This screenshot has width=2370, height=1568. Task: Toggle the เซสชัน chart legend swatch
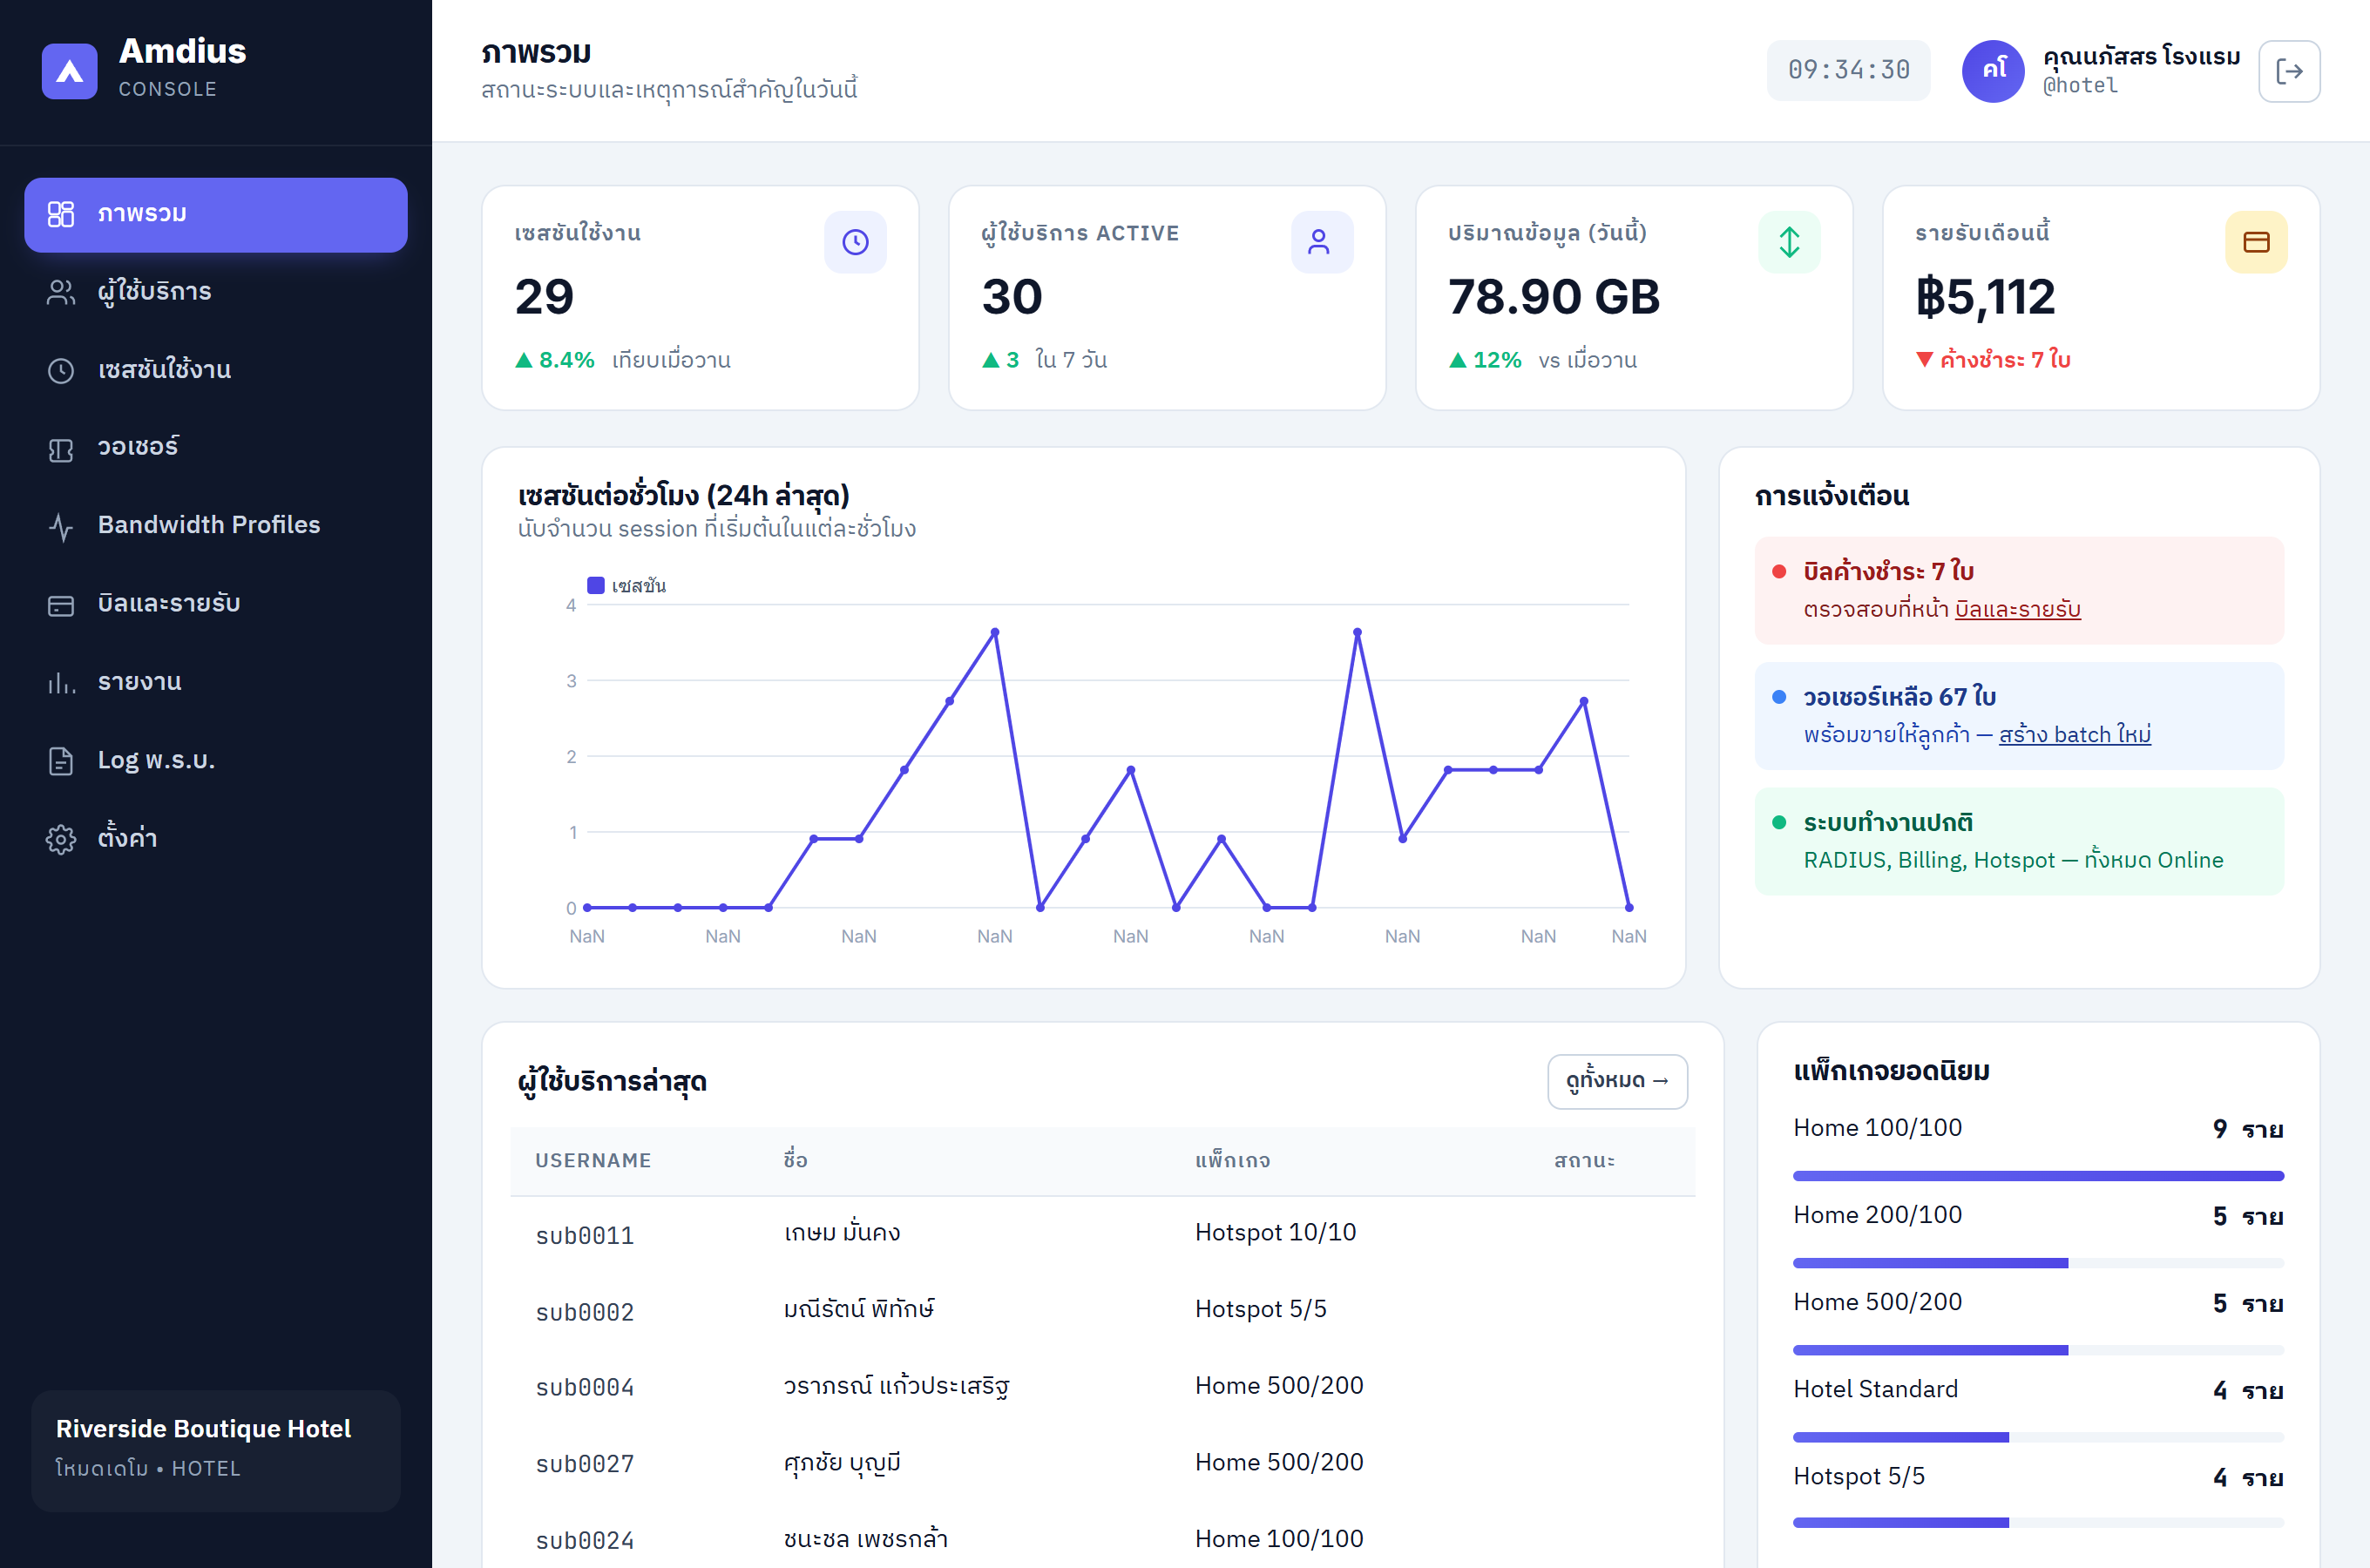(x=595, y=585)
